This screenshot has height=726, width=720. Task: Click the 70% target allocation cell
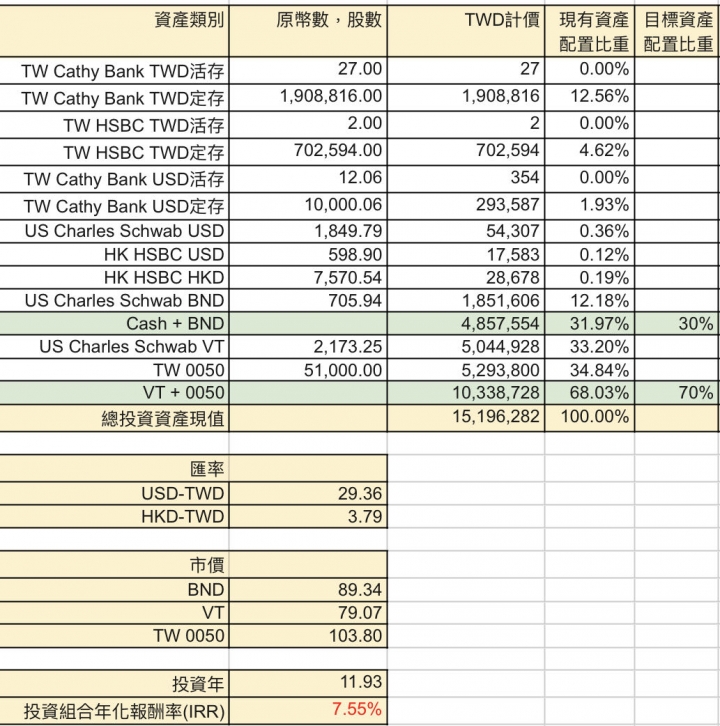click(x=677, y=393)
